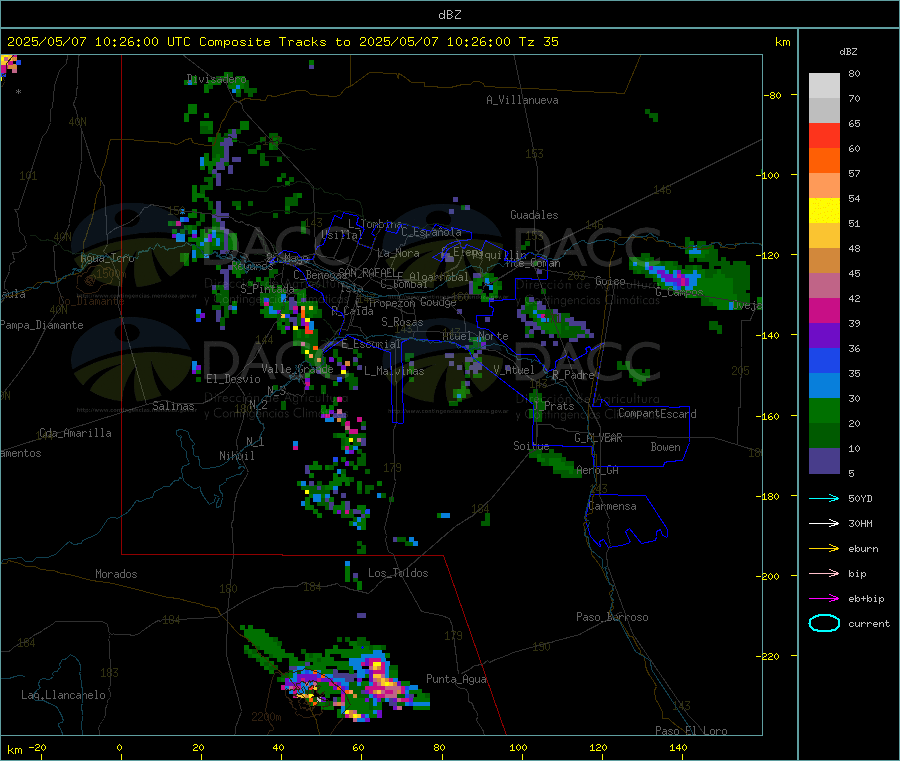Click the colored radar patch in top-left corner
The height and width of the screenshot is (761, 900).
tap(9, 65)
